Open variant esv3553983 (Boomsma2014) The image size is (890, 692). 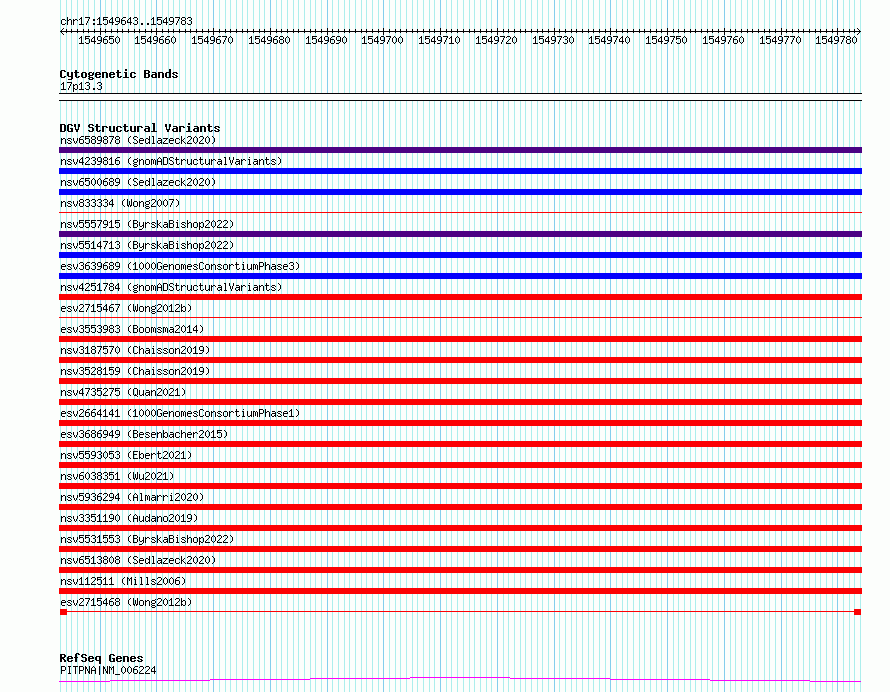point(132,329)
